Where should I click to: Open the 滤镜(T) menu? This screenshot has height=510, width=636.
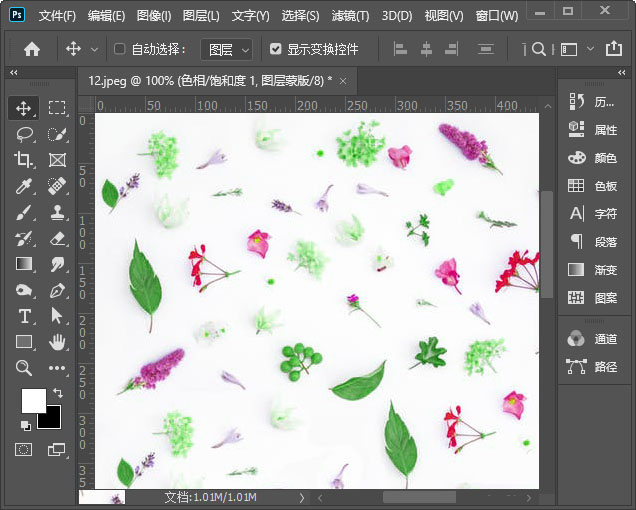pos(350,16)
